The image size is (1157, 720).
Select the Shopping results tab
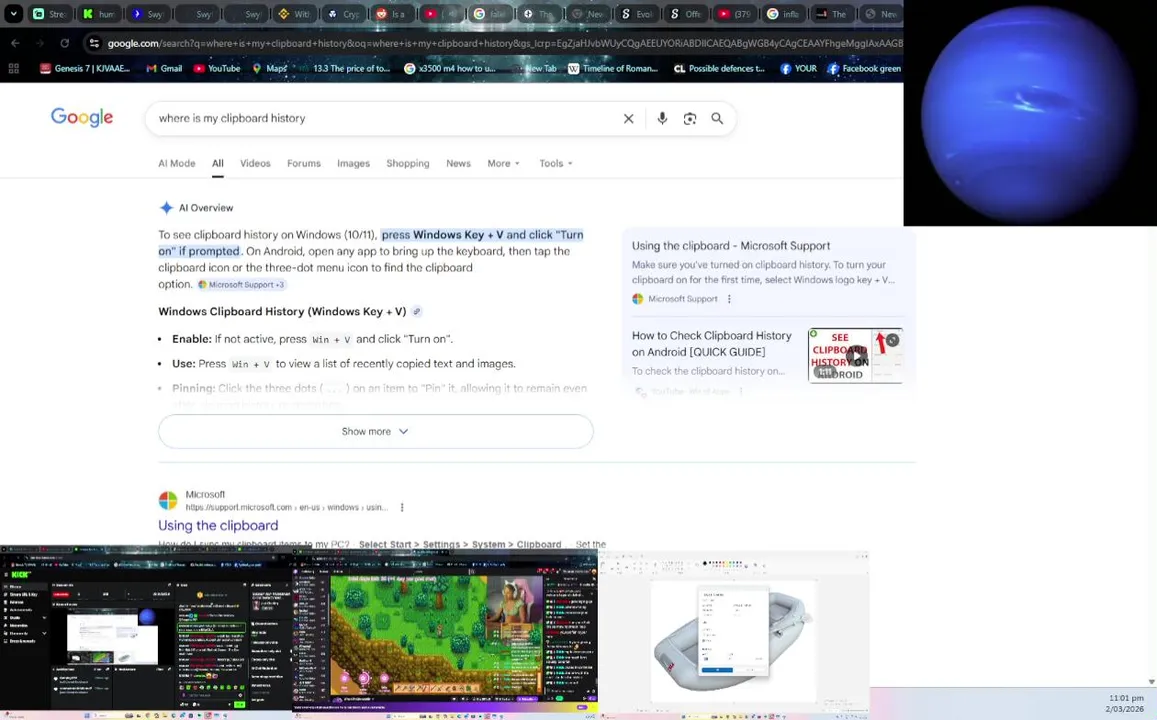pyautogui.click(x=408, y=164)
